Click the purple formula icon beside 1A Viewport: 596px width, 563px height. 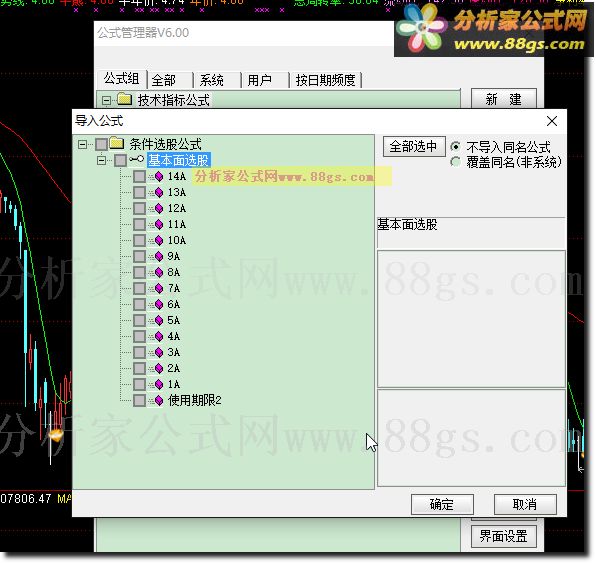[x=159, y=384]
